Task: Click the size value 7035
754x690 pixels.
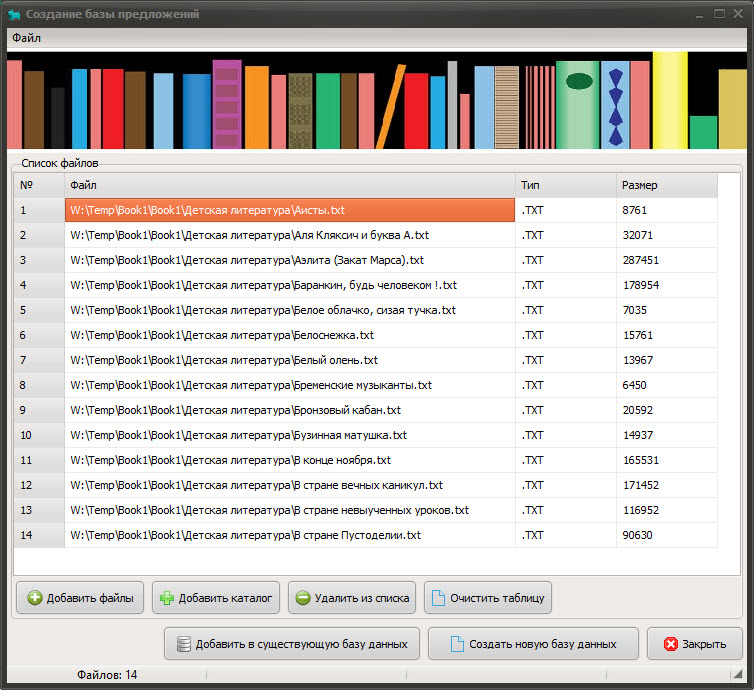Action: click(635, 310)
